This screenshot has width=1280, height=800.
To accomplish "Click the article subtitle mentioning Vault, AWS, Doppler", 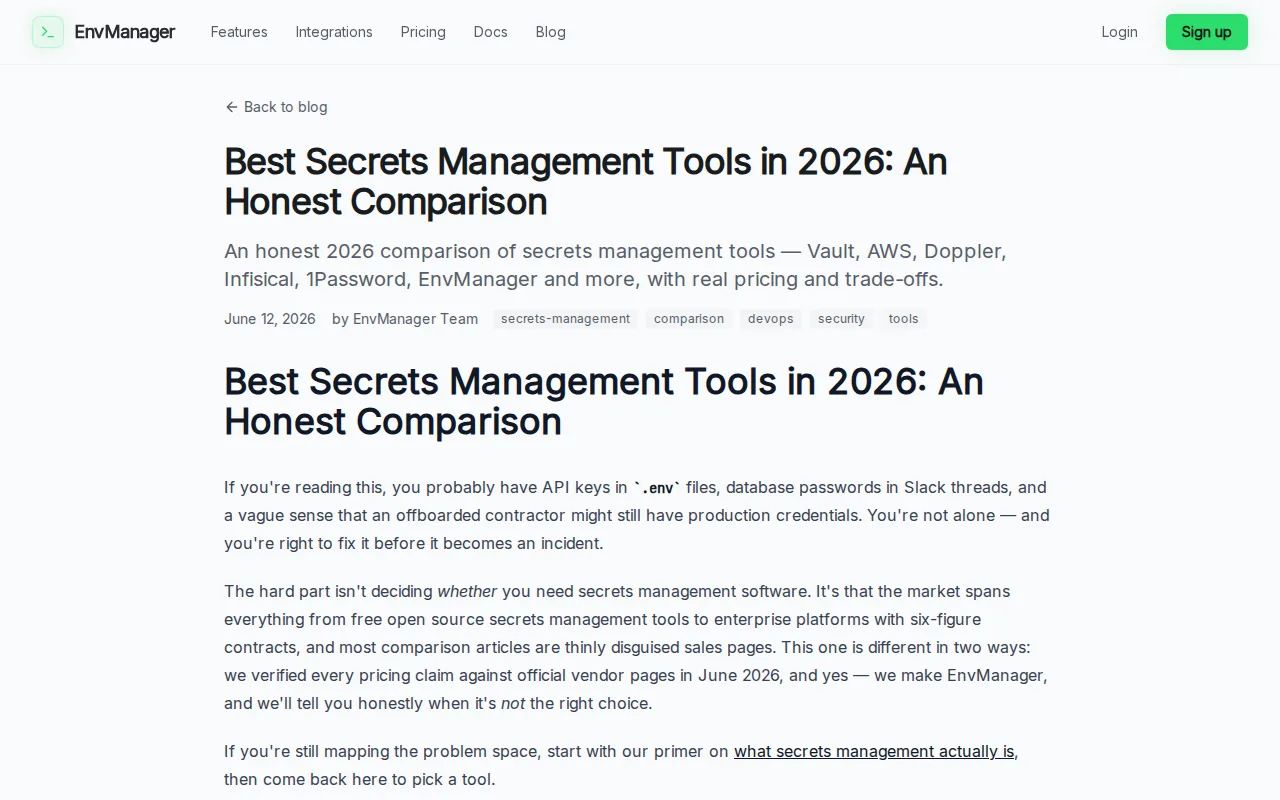I will [615, 265].
